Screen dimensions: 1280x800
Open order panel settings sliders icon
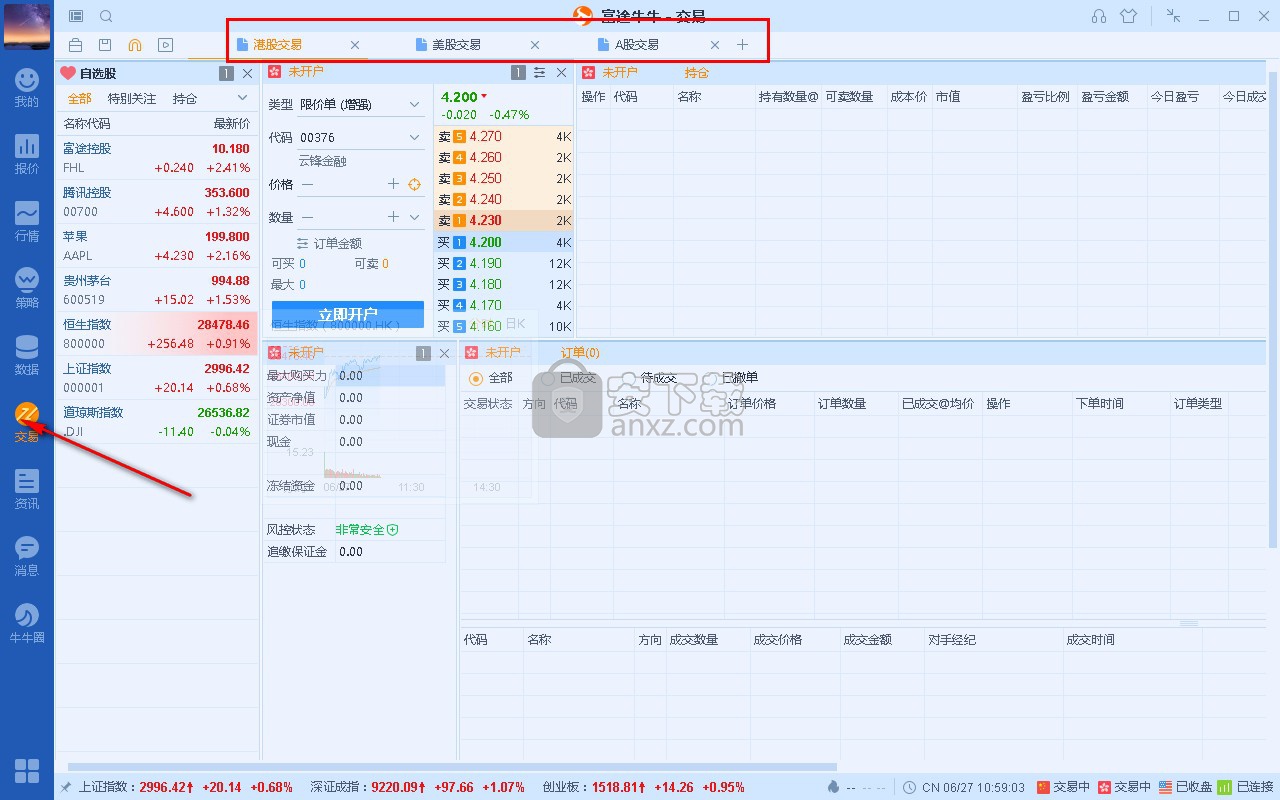pos(539,73)
